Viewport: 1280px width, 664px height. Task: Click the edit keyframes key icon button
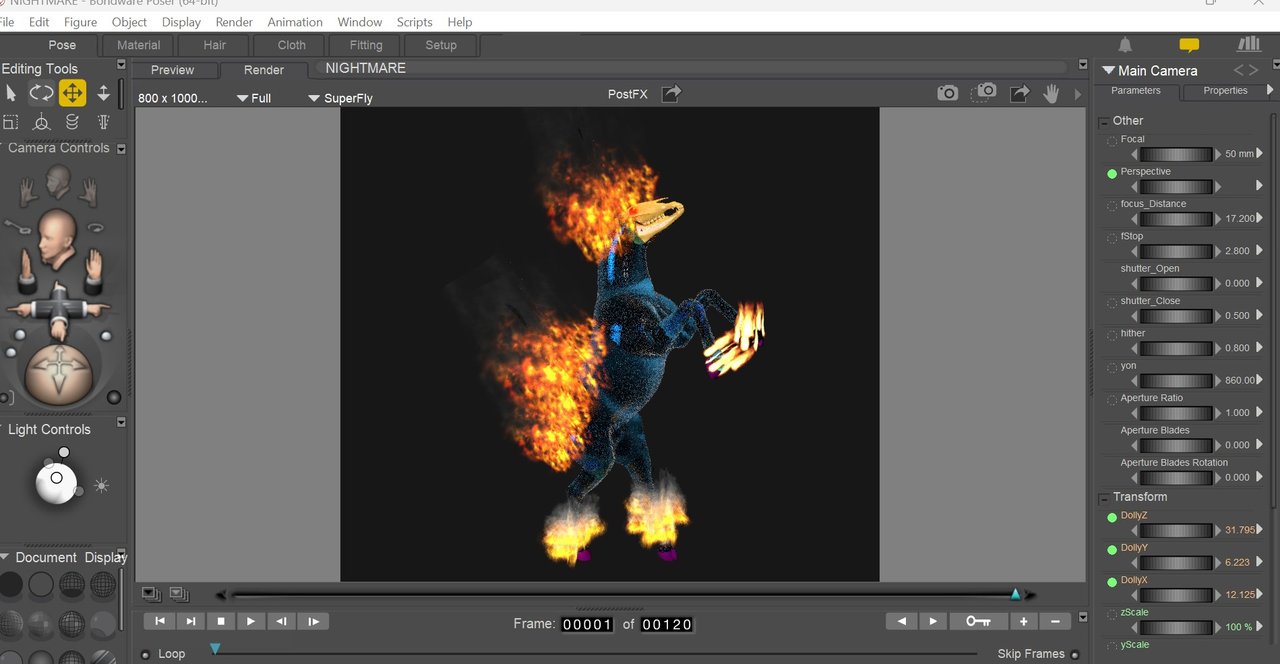click(x=978, y=621)
